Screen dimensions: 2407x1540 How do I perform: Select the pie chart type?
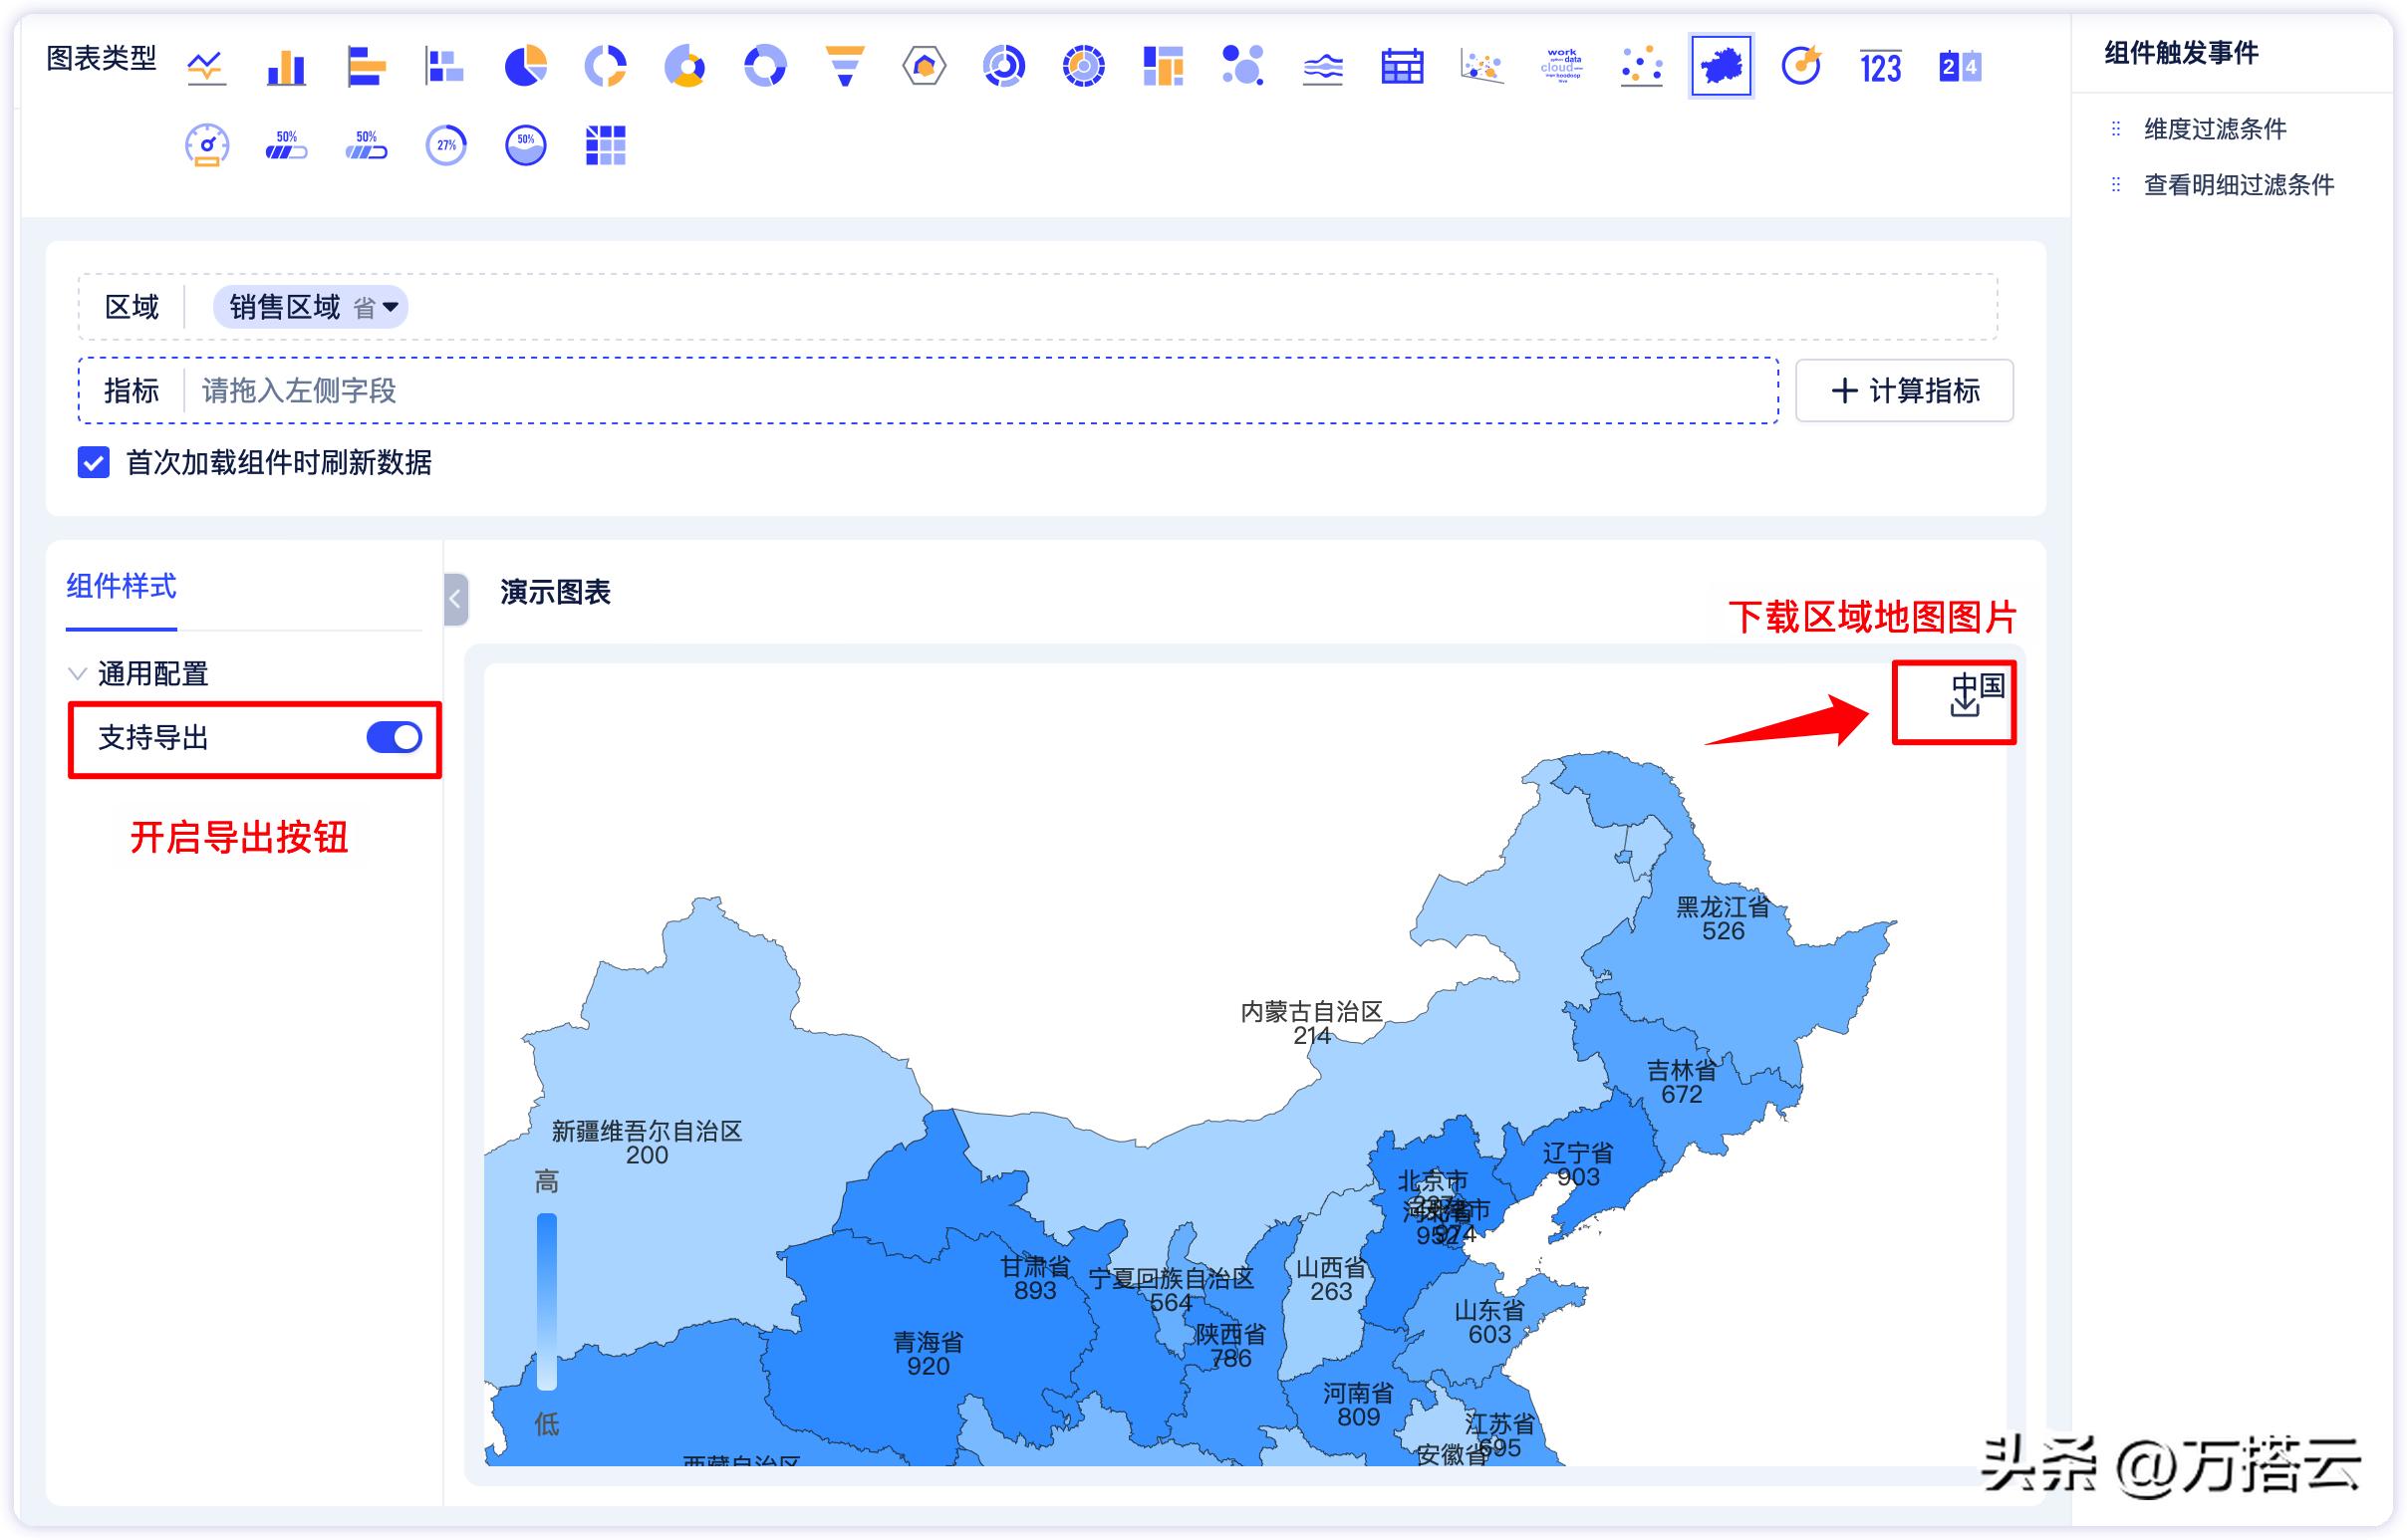(x=528, y=65)
